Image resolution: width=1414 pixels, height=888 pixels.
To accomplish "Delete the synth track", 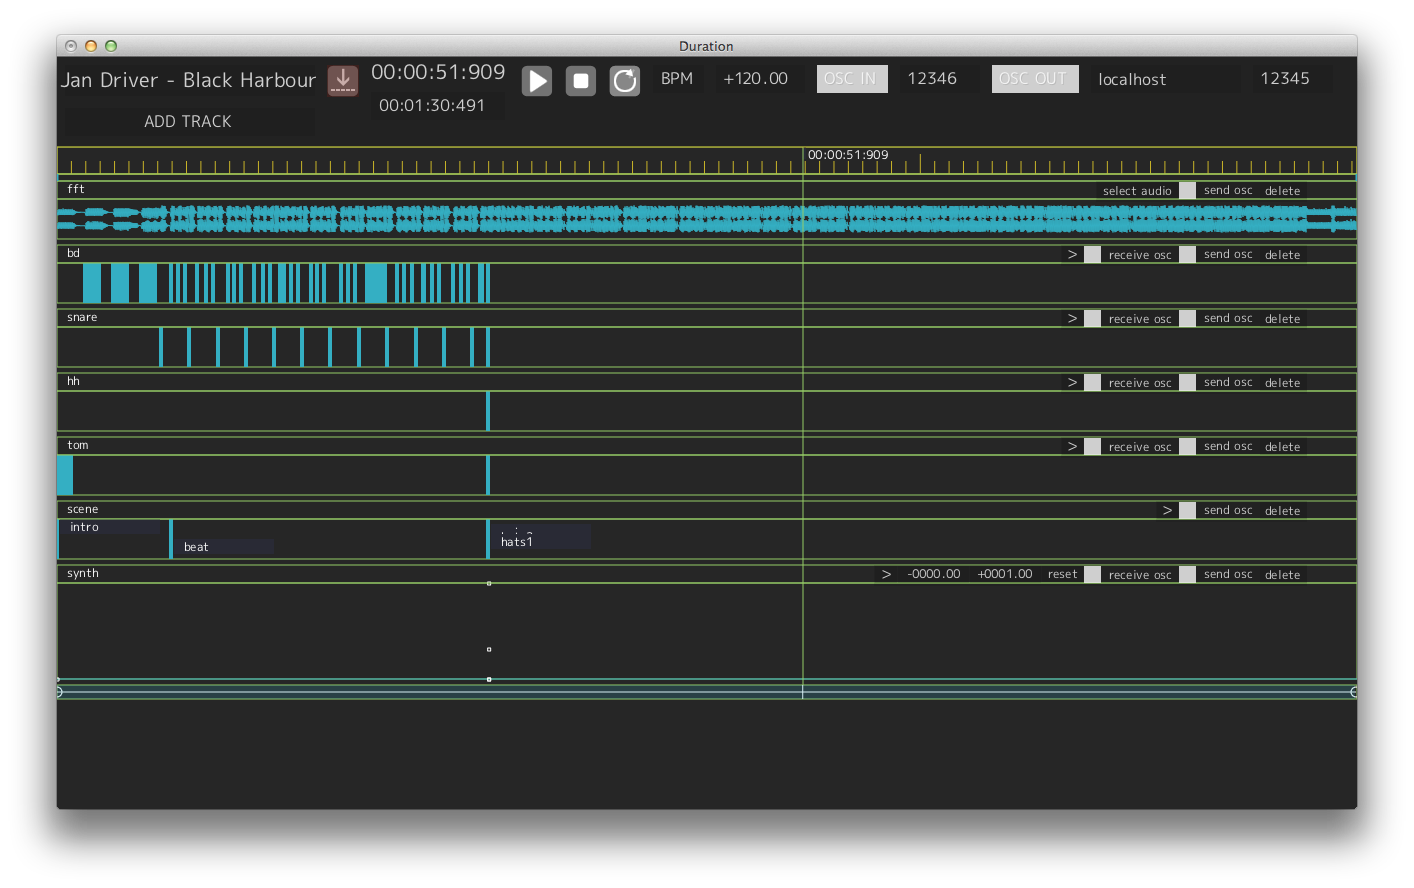I will [1283, 575].
